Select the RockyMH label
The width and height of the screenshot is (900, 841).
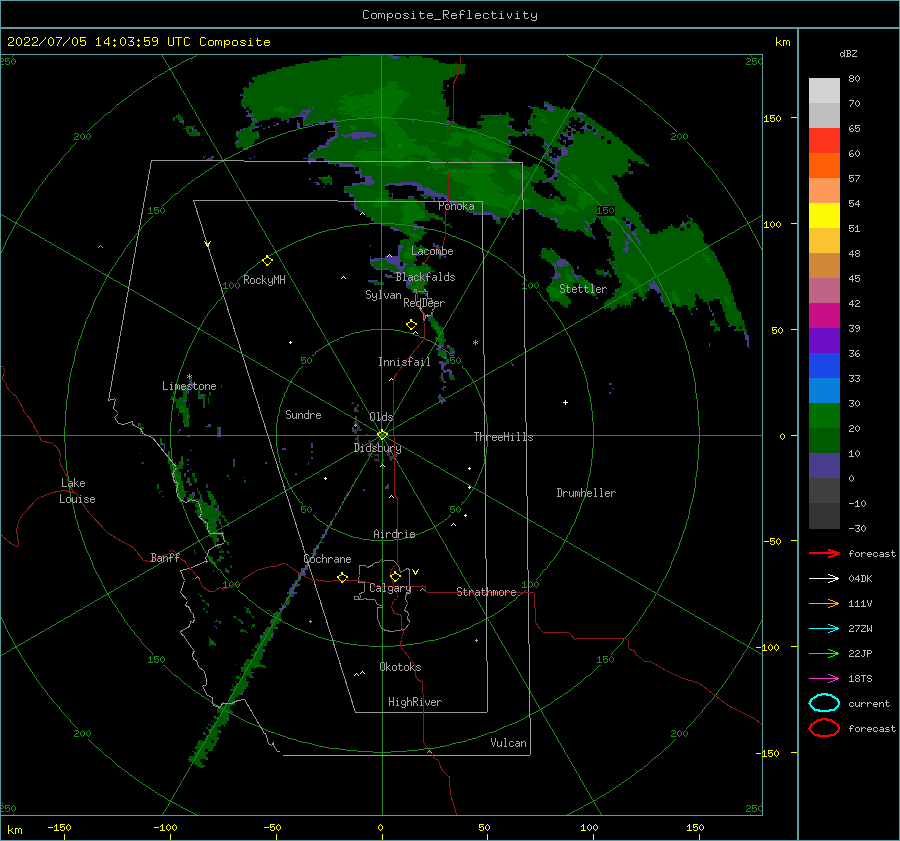[264, 280]
